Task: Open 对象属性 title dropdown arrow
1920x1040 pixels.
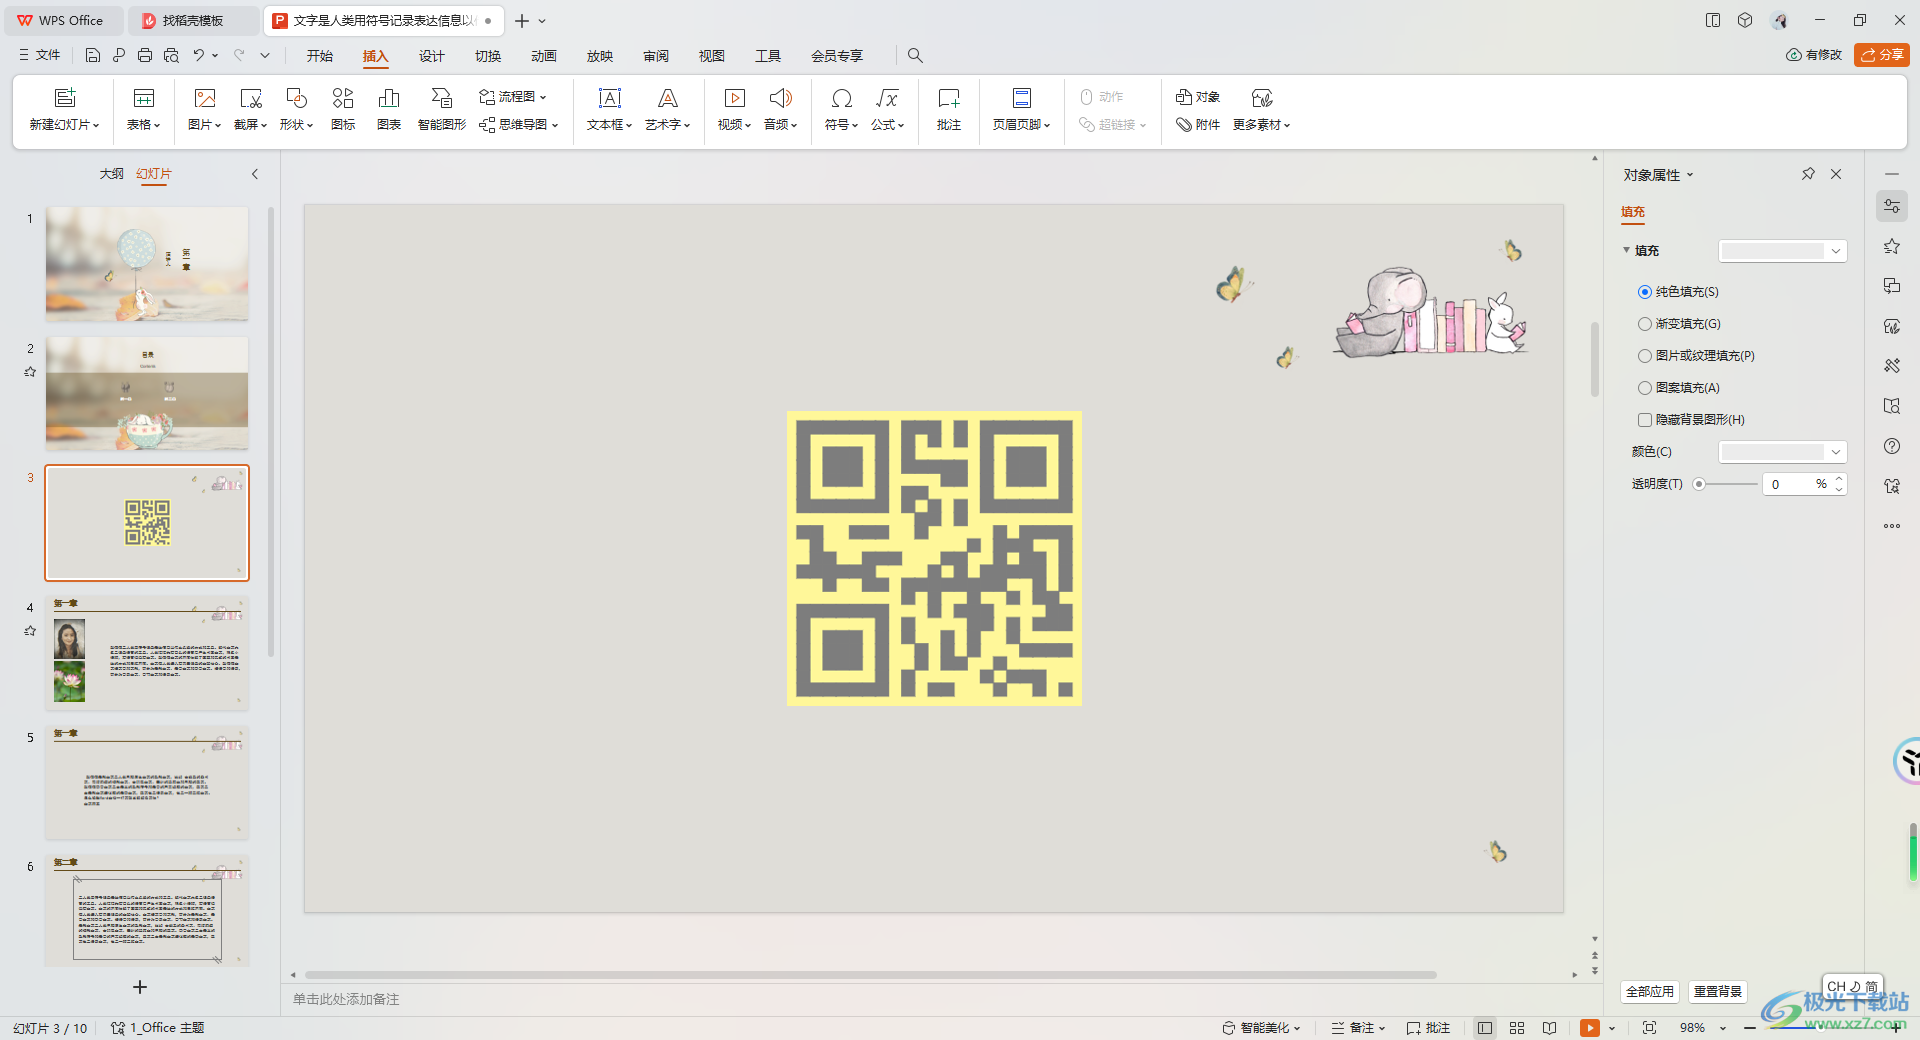Action: click(x=1690, y=175)
